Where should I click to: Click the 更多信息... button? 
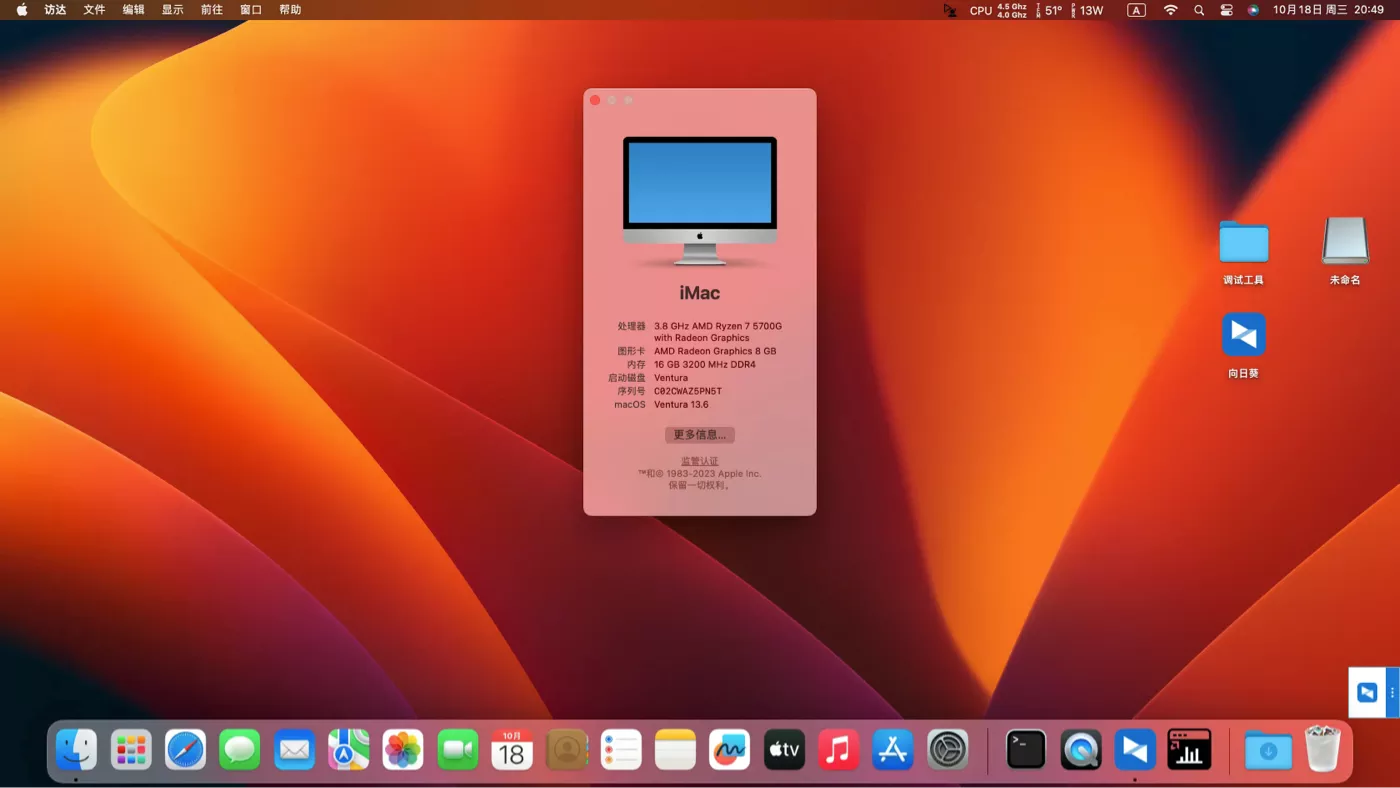point(699,434)
